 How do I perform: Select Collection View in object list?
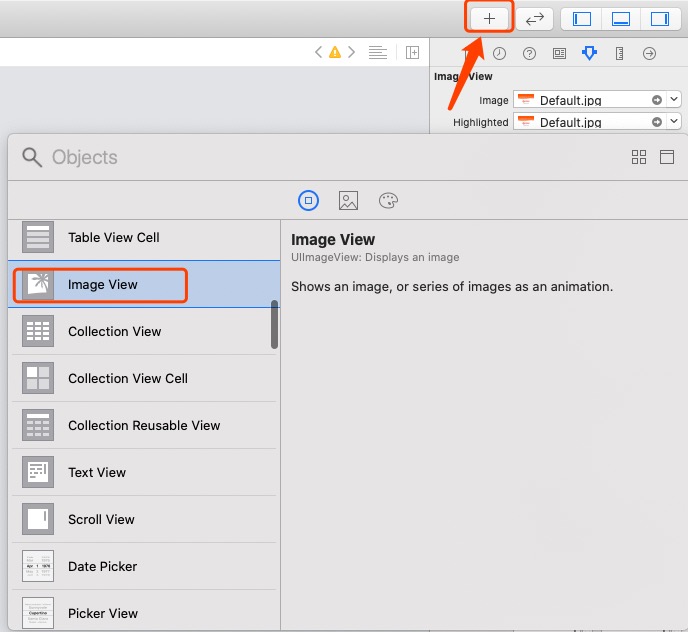[x=115, y=331]
